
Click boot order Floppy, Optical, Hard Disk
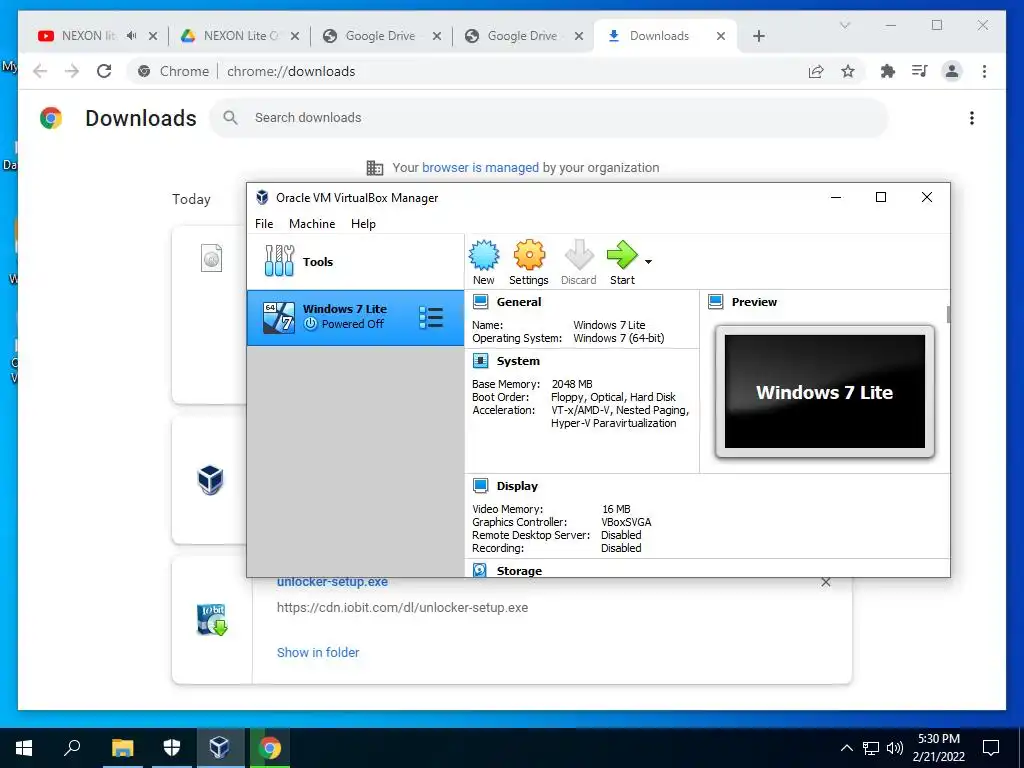613,397
